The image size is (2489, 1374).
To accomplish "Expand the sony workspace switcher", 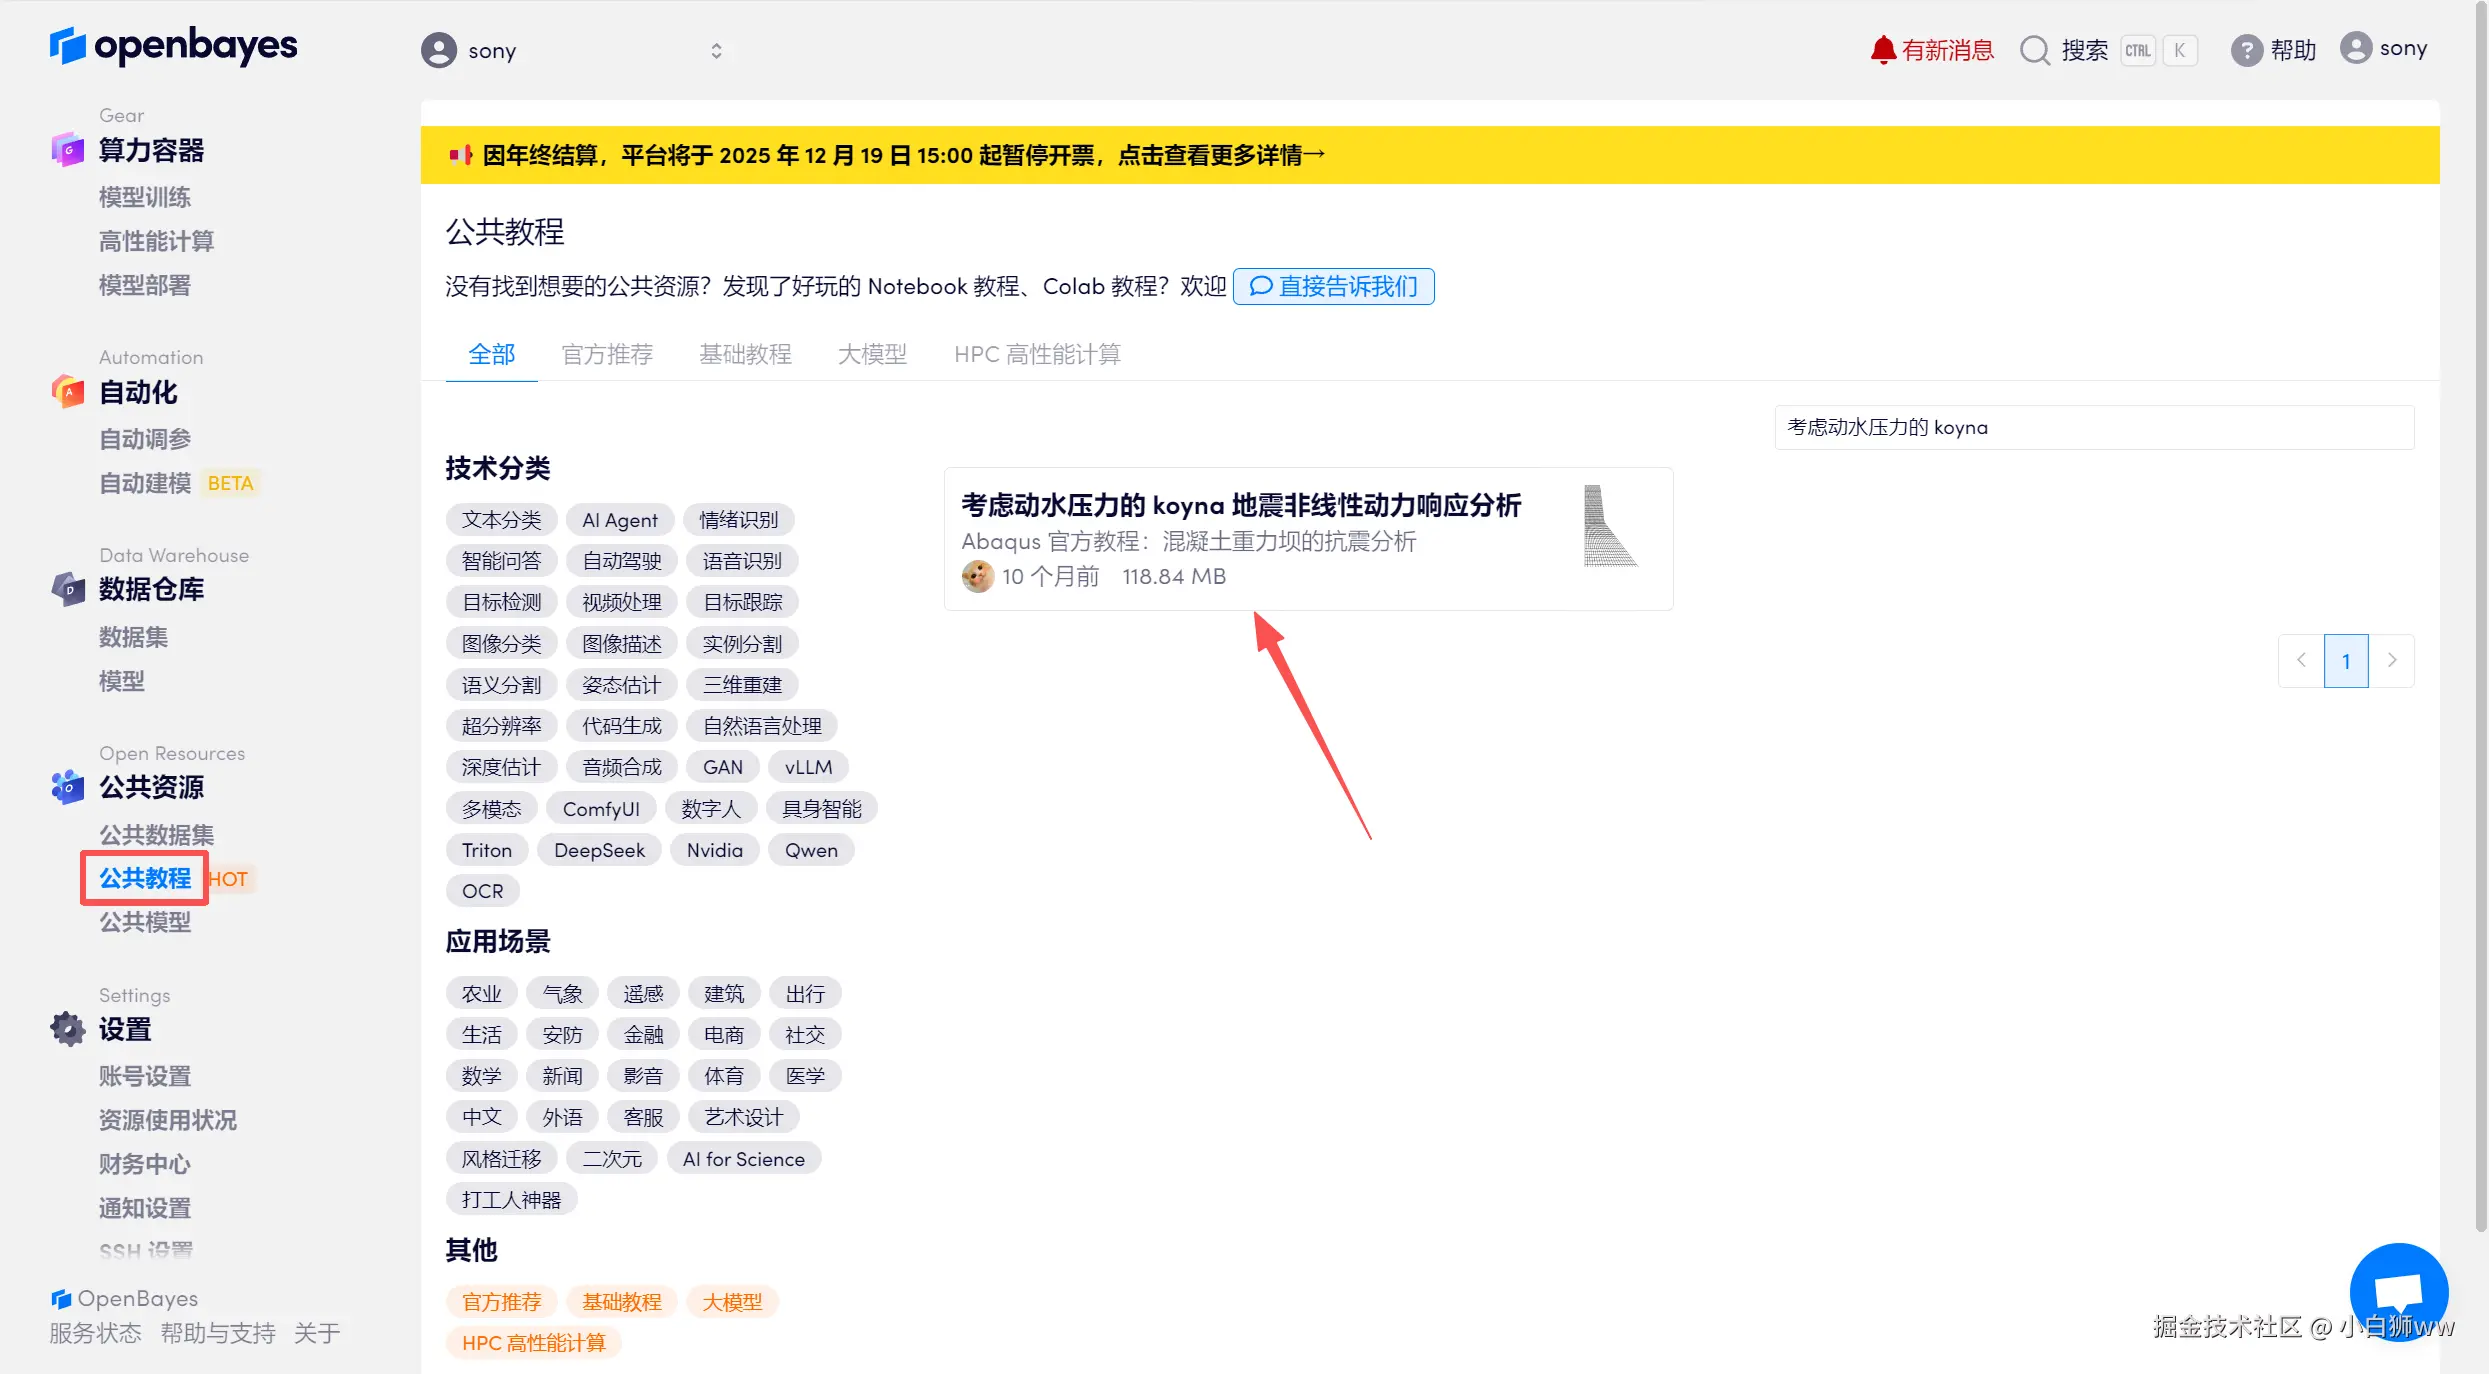I will (716, 51).
